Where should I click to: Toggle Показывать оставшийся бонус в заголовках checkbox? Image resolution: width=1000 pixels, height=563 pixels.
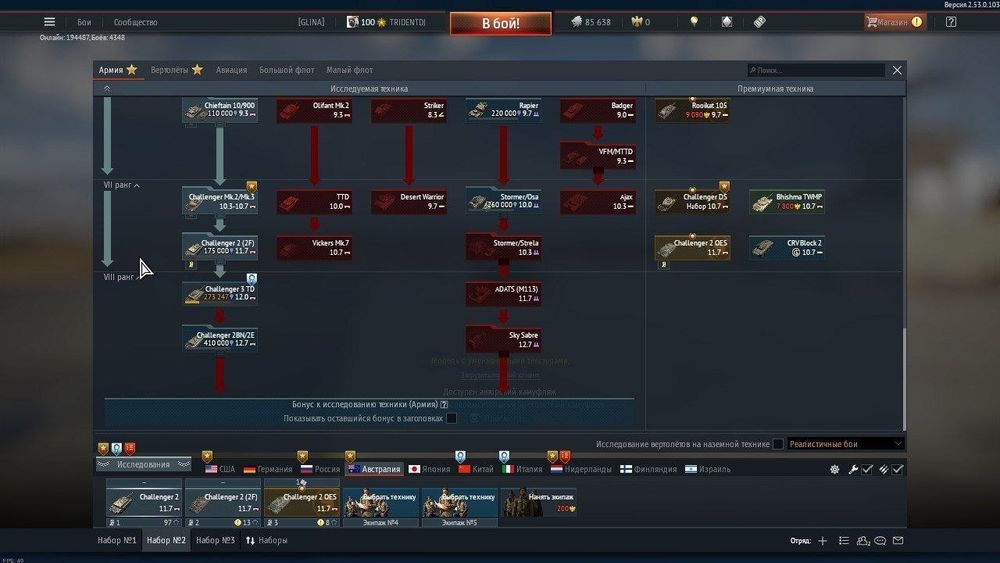[452, 418]
